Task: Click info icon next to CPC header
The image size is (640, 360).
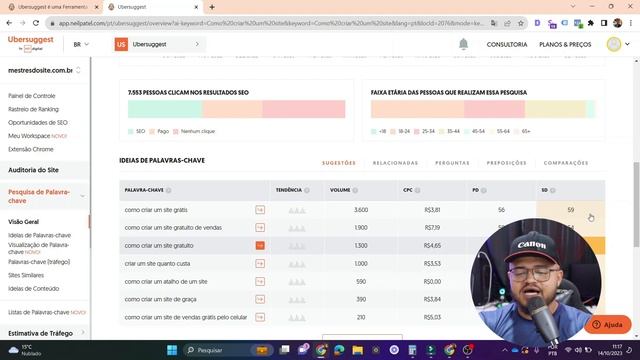Action: point(418,190)
